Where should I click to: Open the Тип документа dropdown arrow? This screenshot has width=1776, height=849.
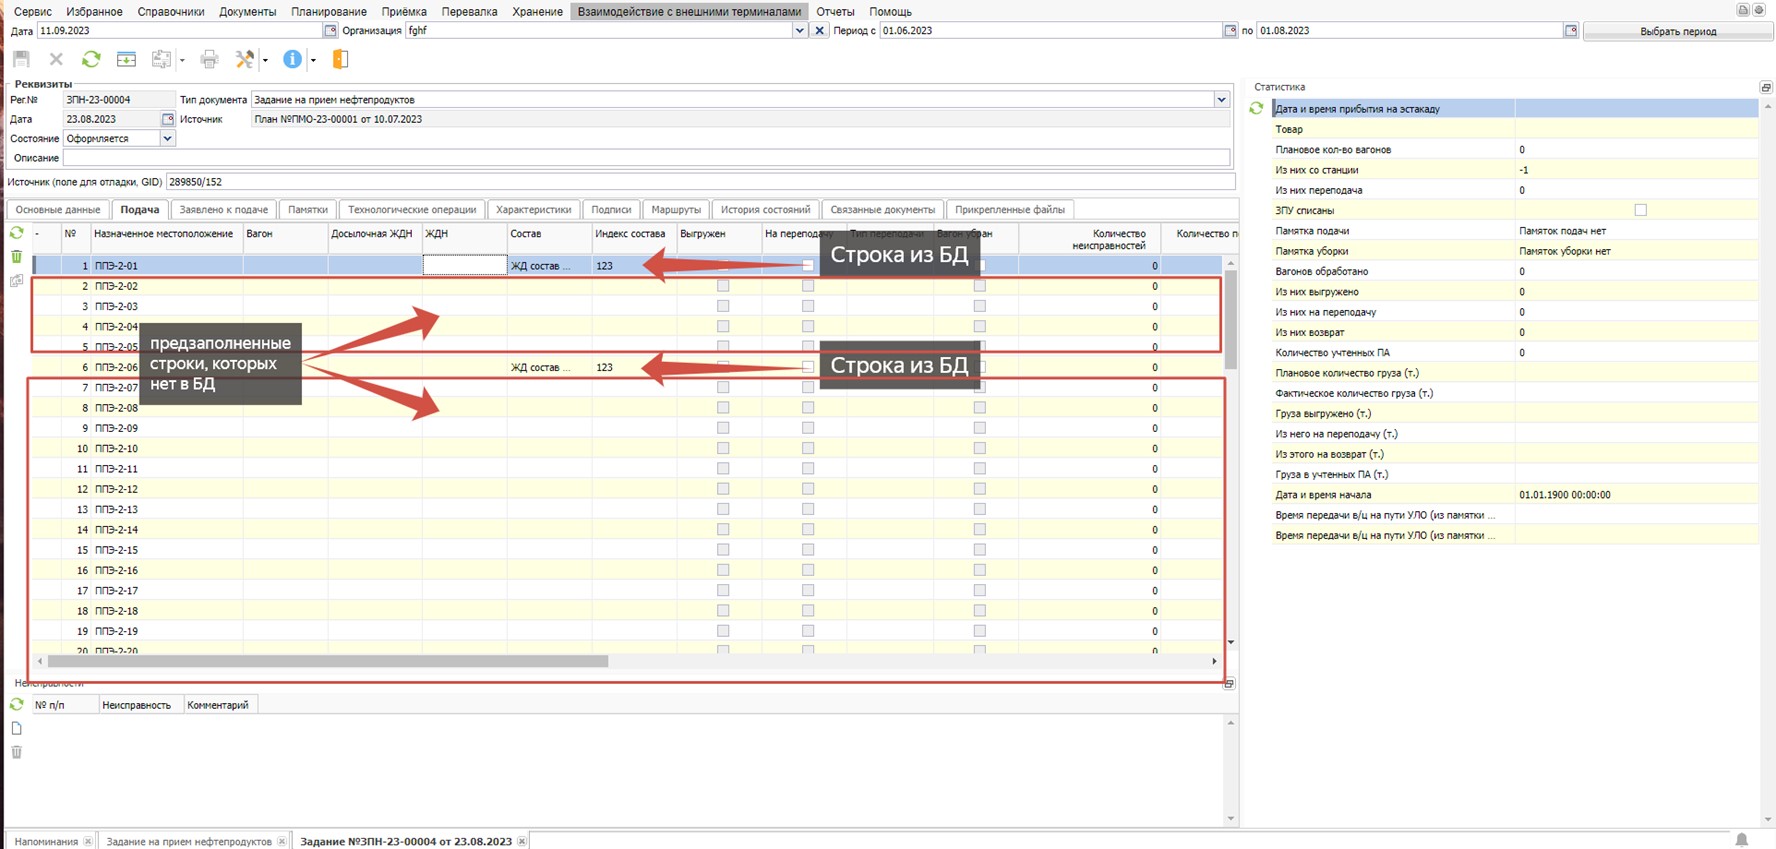click(x=1221, y=100)
